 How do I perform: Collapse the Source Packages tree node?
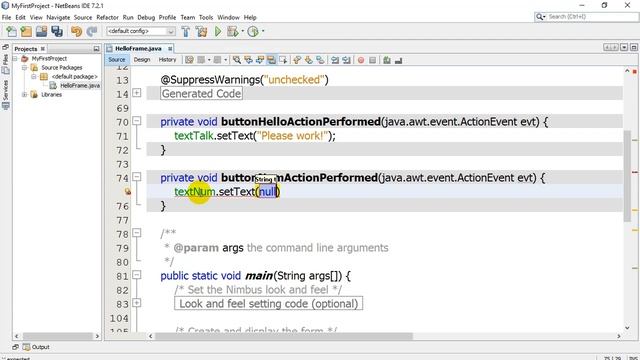[25, 67]
